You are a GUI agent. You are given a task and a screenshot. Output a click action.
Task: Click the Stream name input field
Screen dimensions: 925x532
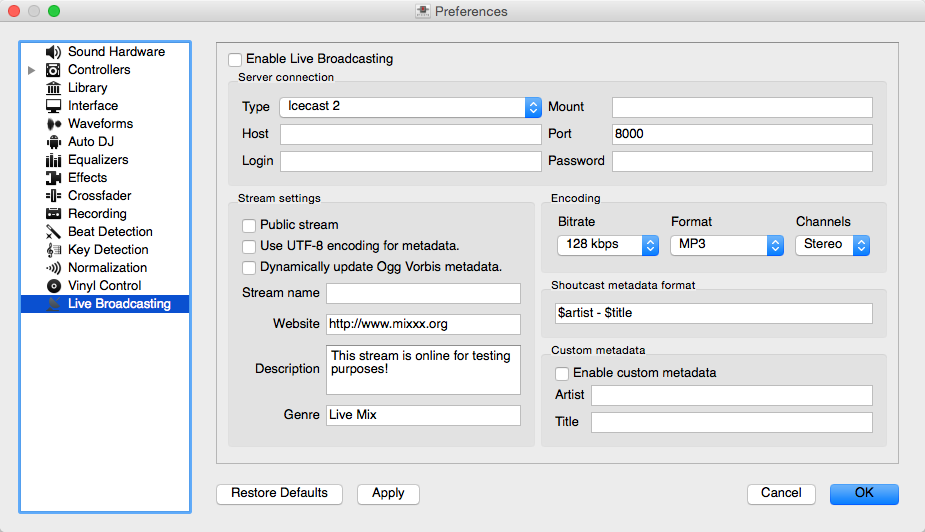[423, 293]
